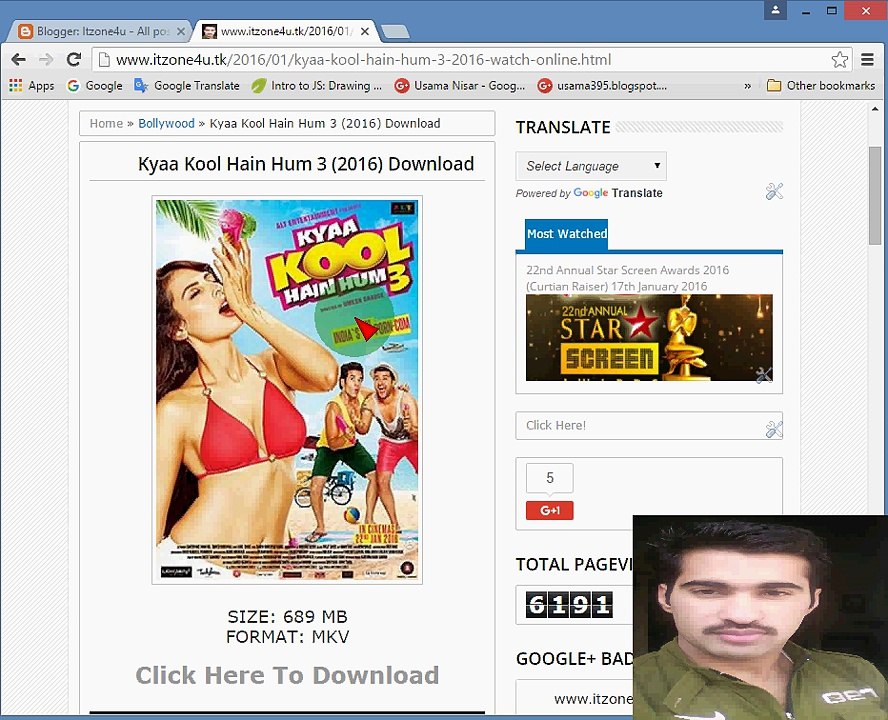This screenshot has height=720, width=888.
Task: Click the Click Here! link
Action: tap(556, 425)
